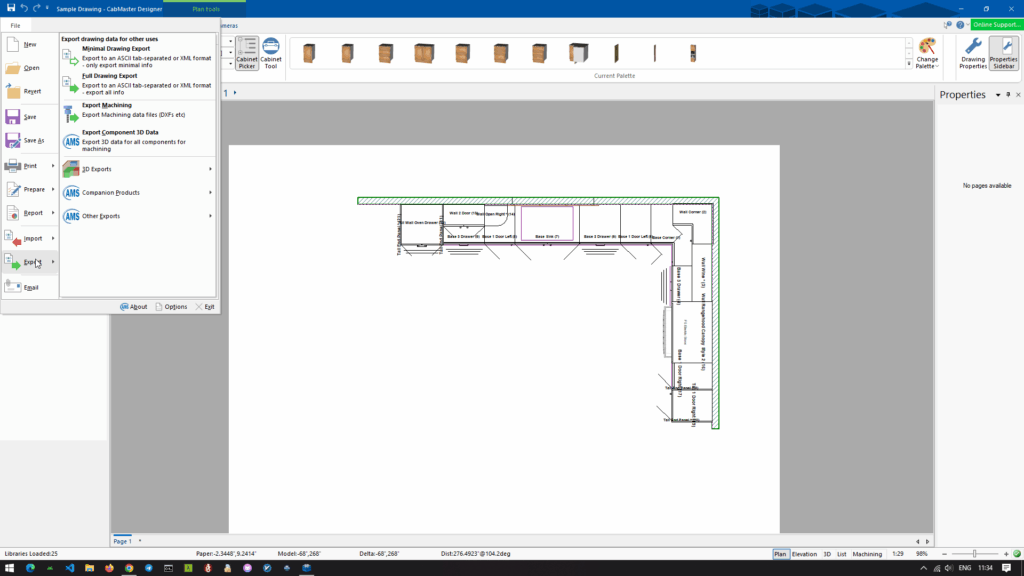Click the Cabinet Tool icon
Screen dimensions: 1024x576
(x=270, y=53)
